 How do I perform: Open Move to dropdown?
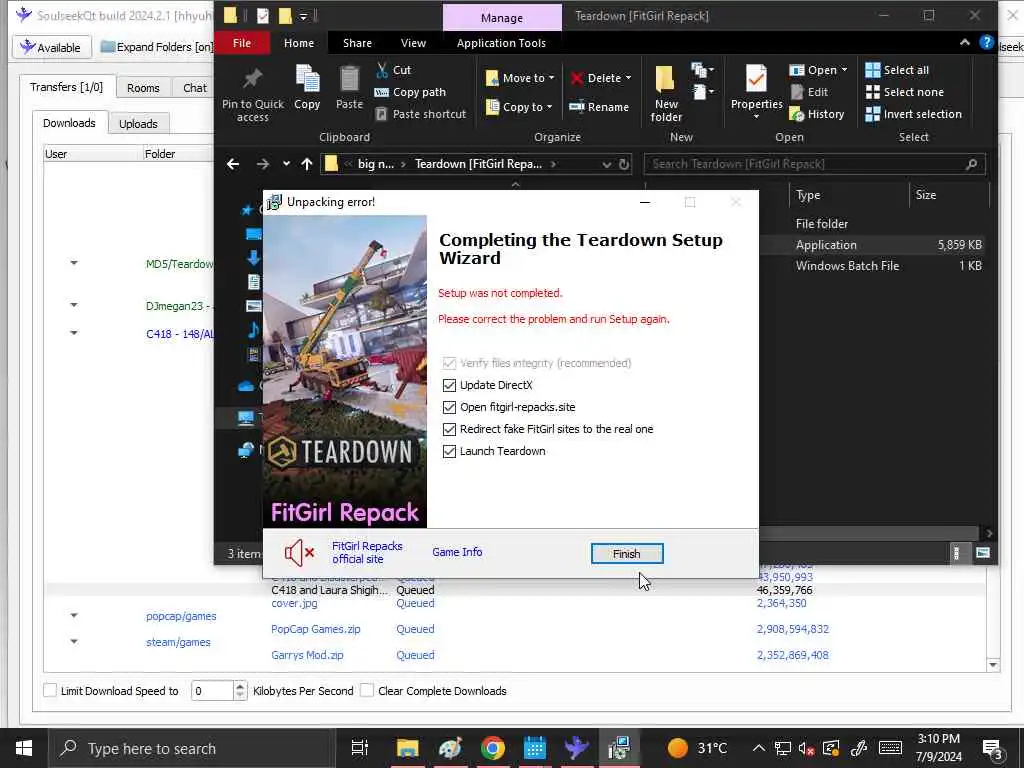(520, 78)
